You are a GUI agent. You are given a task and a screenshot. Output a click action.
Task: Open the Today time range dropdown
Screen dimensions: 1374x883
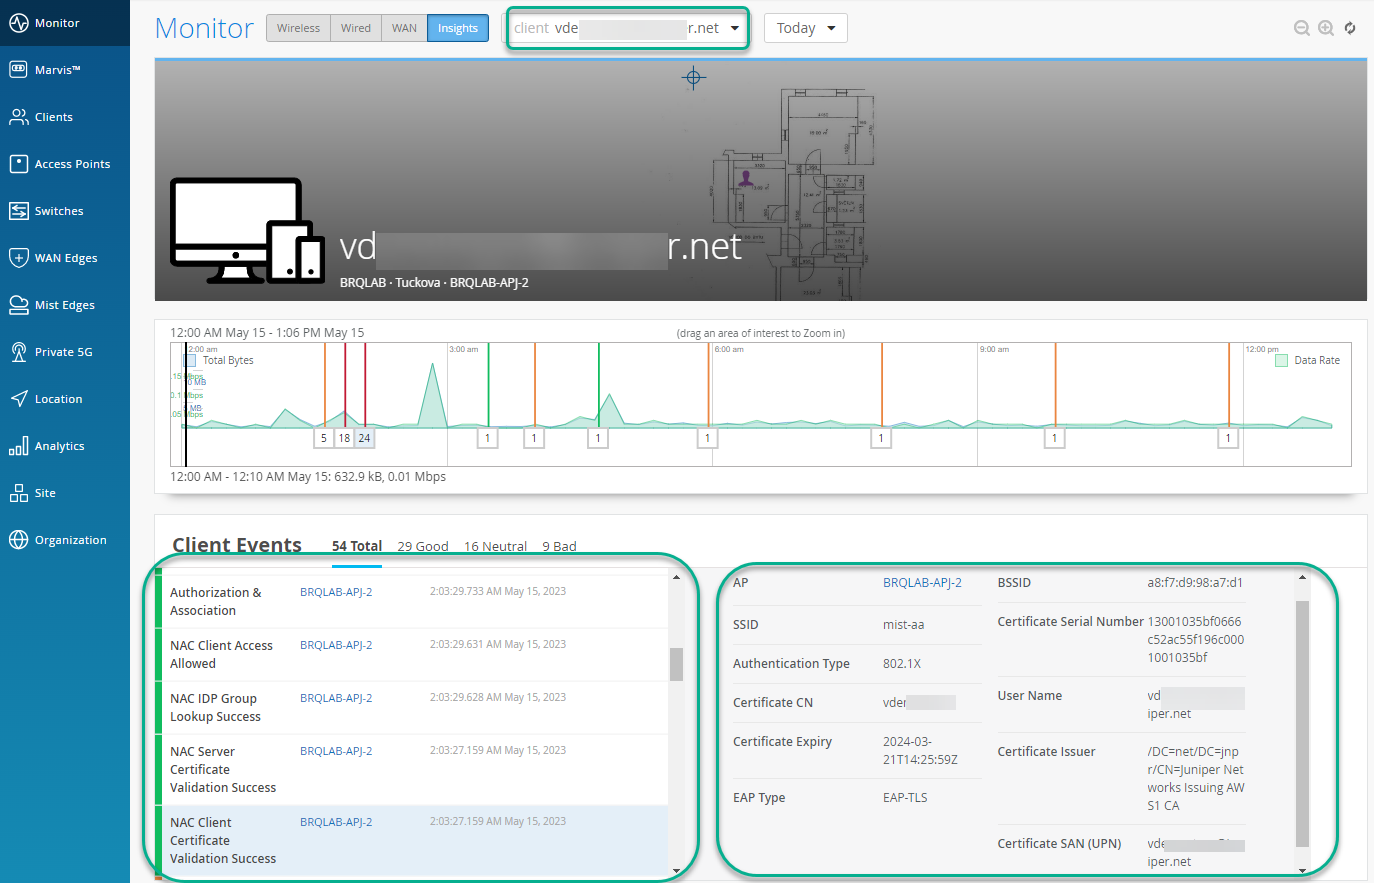click(805, 28)
